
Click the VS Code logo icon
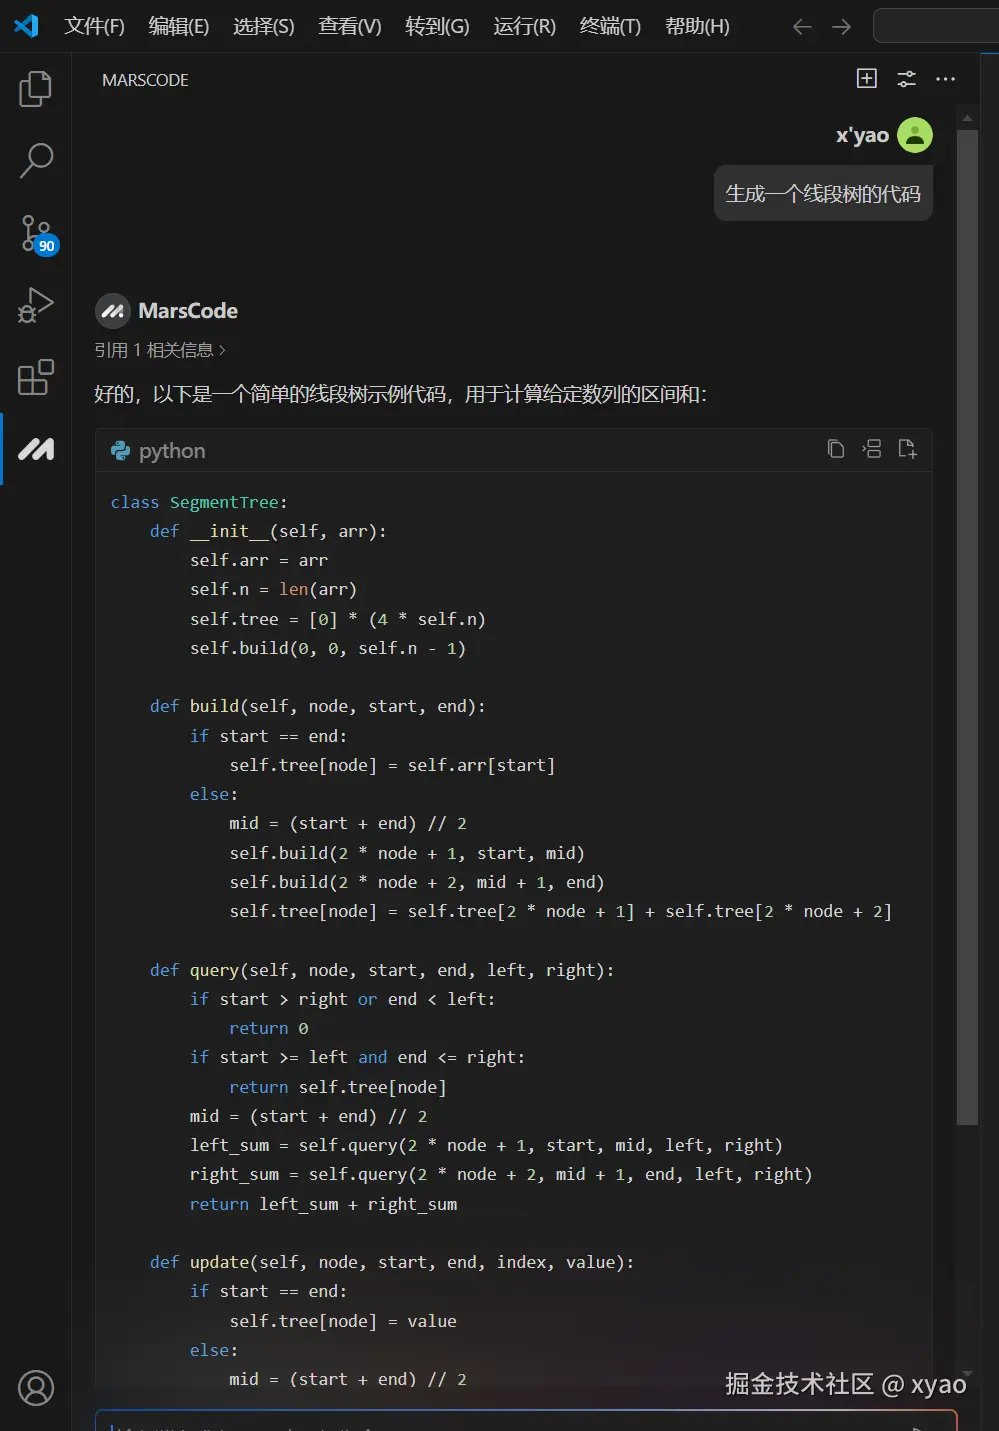[26, 26]
